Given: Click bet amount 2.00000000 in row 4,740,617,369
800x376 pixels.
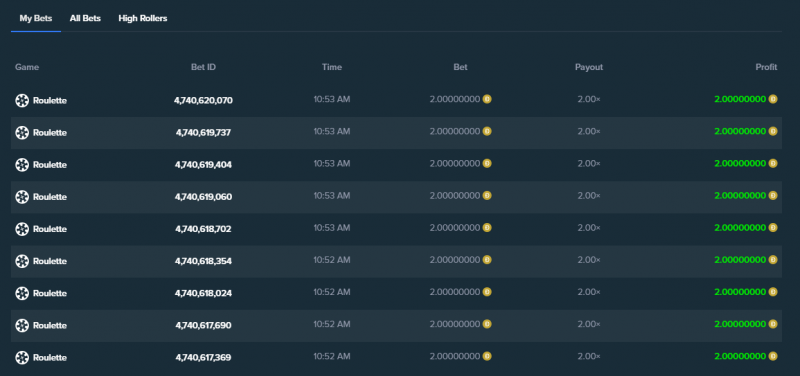Looking at the screenshot, I should pos(455,356).
